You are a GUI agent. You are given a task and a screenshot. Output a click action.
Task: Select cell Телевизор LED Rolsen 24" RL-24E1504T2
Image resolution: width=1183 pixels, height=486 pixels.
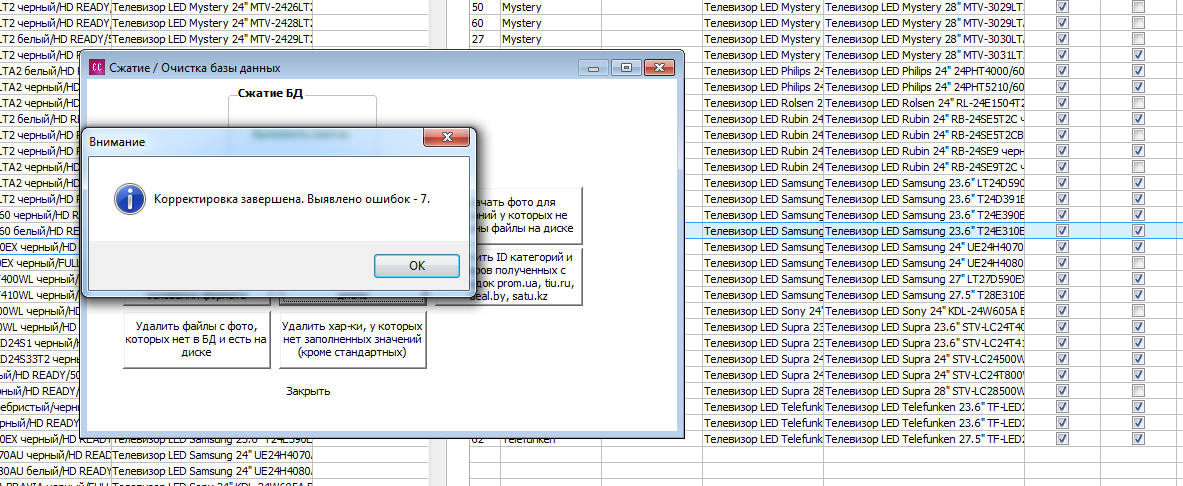point(924,103)
